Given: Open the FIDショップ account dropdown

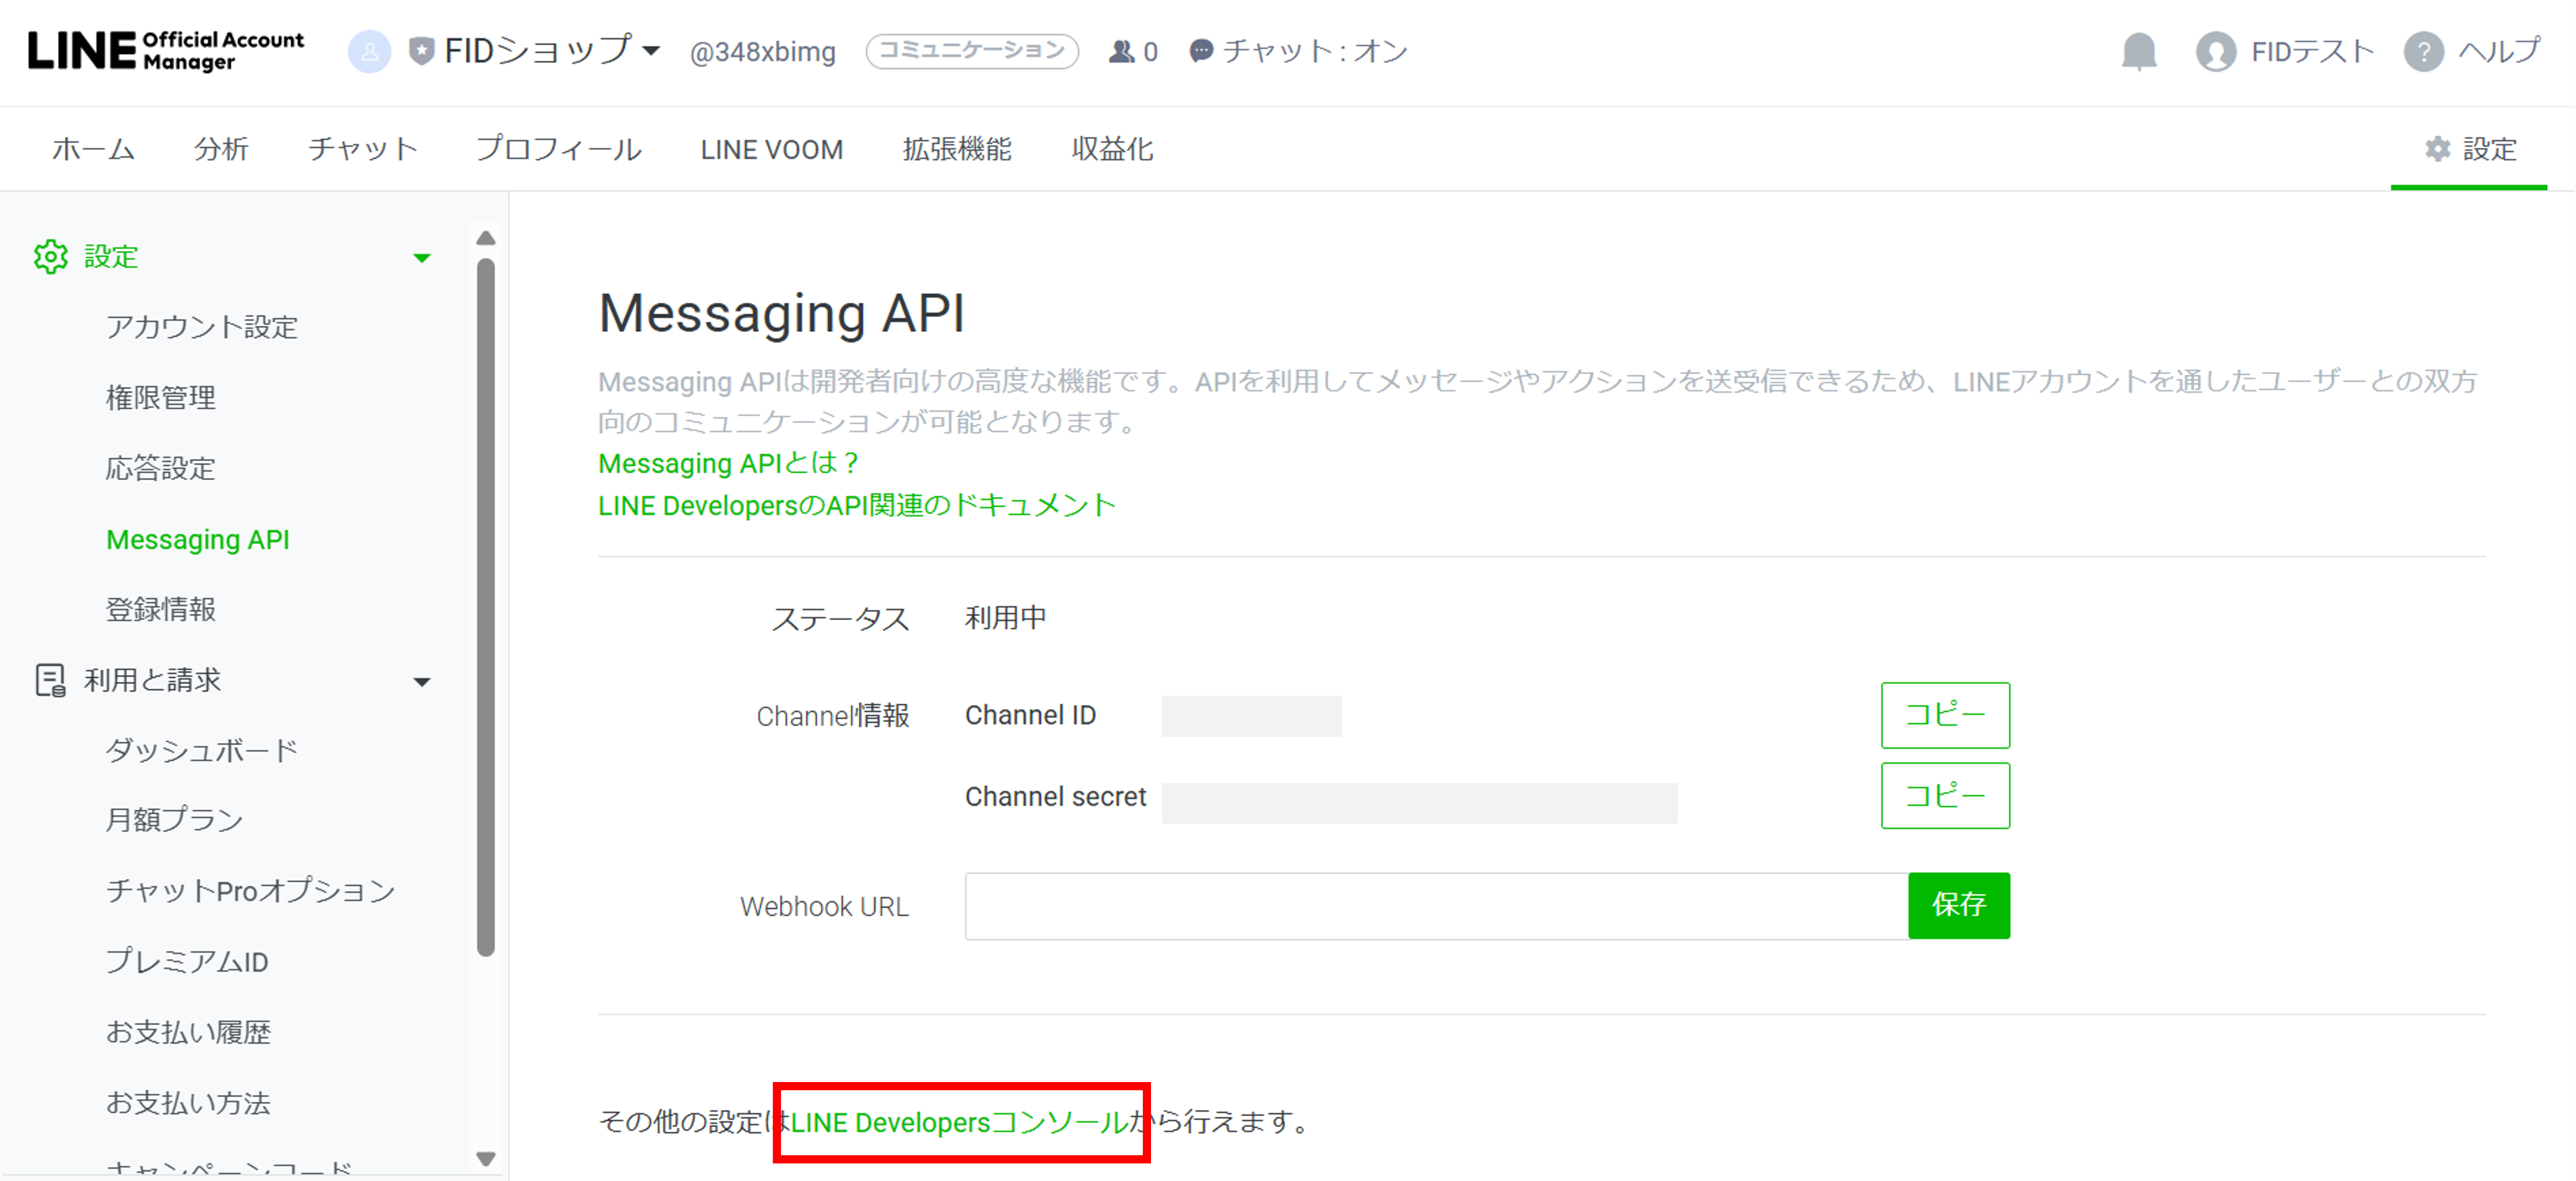Looking at the screenshot, I should [x=651, y=51].
